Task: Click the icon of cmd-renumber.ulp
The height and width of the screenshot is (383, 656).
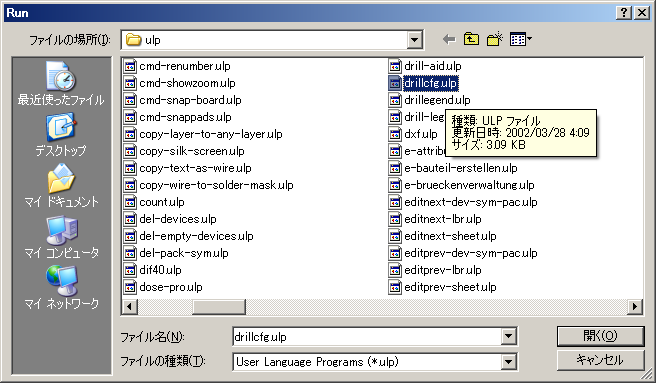Action: click(130, 66)
